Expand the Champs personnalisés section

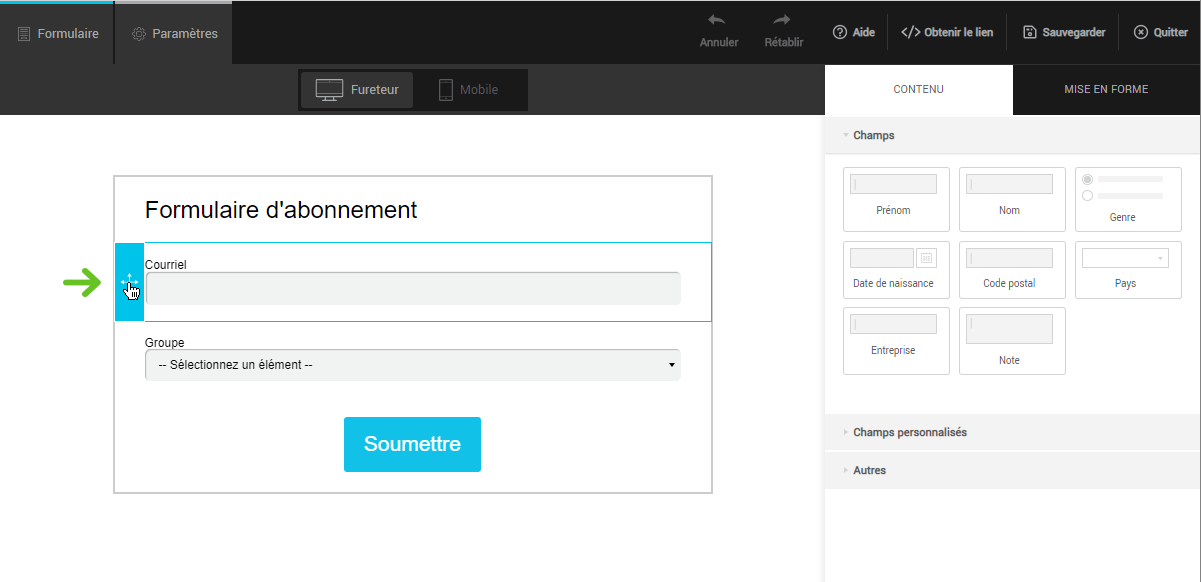pyautogui.click(x=910, y=432)
